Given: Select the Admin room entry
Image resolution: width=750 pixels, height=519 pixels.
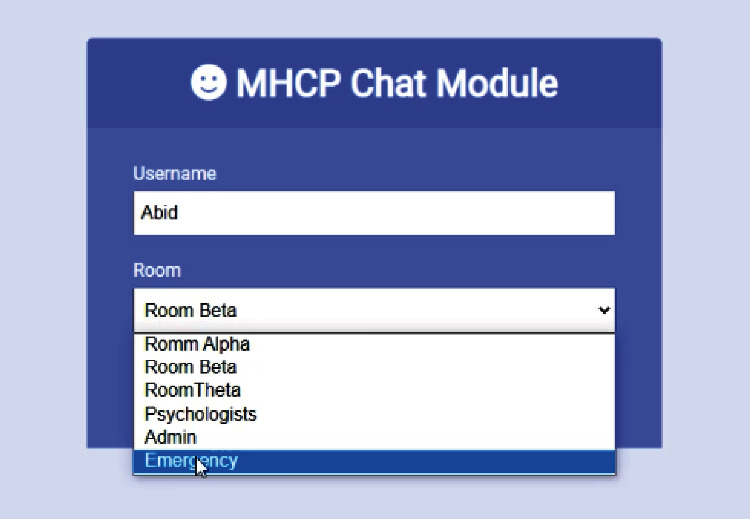Looking at the screenshot, I should point(375,437).
